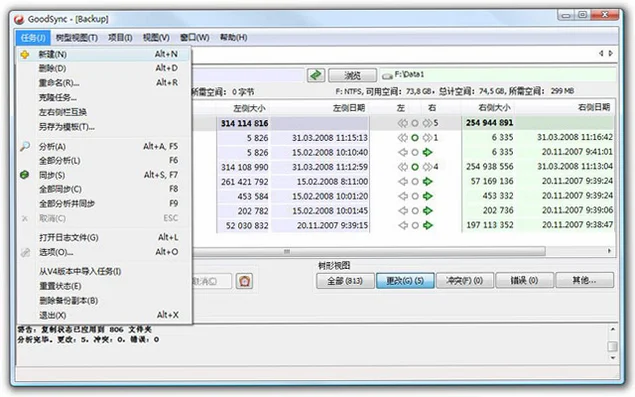Open the 视图(V) menu
Viewport: 635px width, 397px height.
[x=156, y=38]
